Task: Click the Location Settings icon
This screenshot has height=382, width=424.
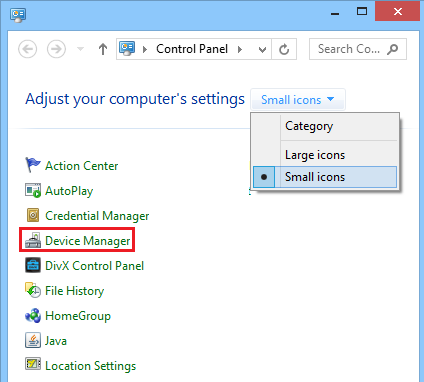Action: coord(33,364)
